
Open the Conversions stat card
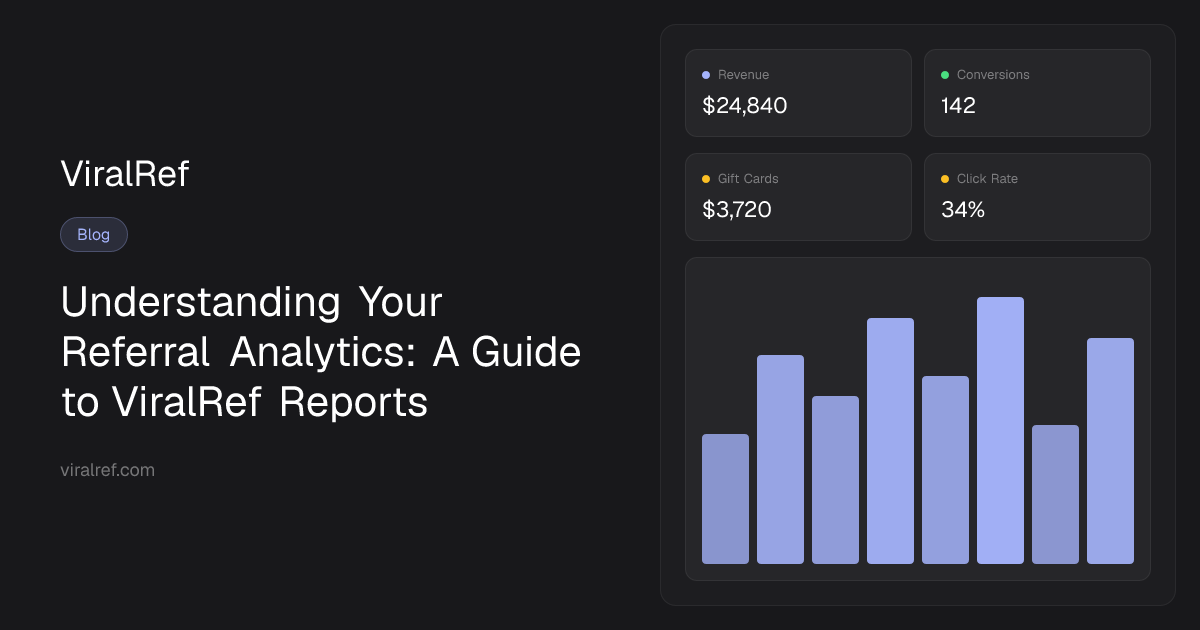click(x=1037, y=93)
